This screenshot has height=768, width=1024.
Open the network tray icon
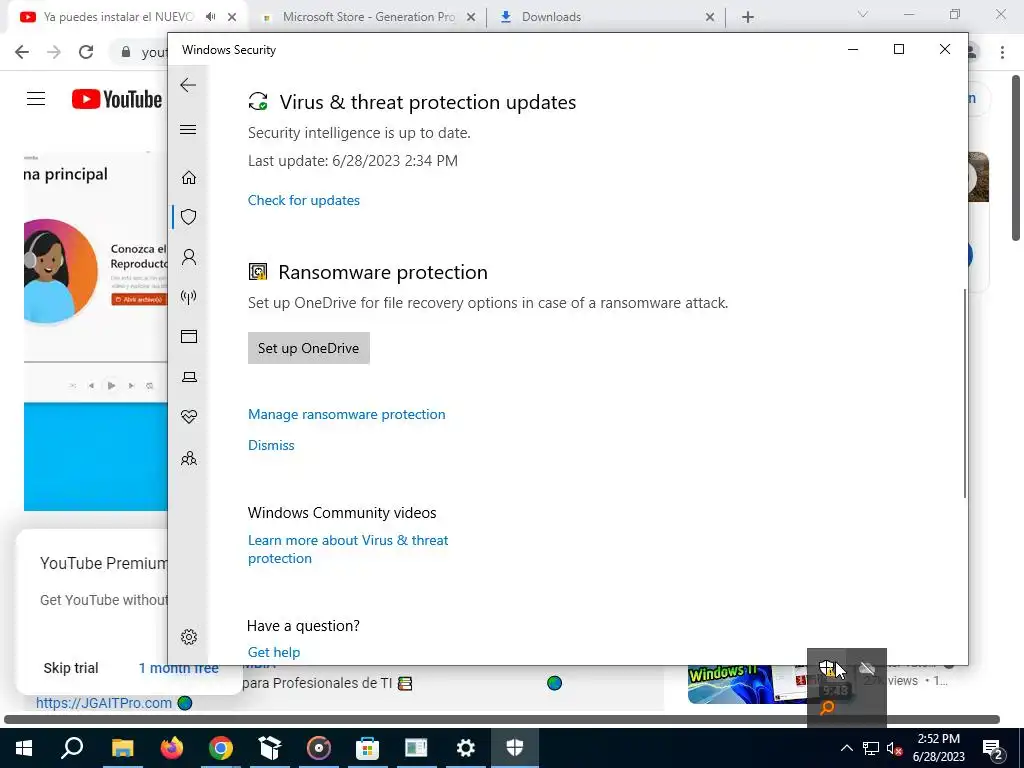871,748
